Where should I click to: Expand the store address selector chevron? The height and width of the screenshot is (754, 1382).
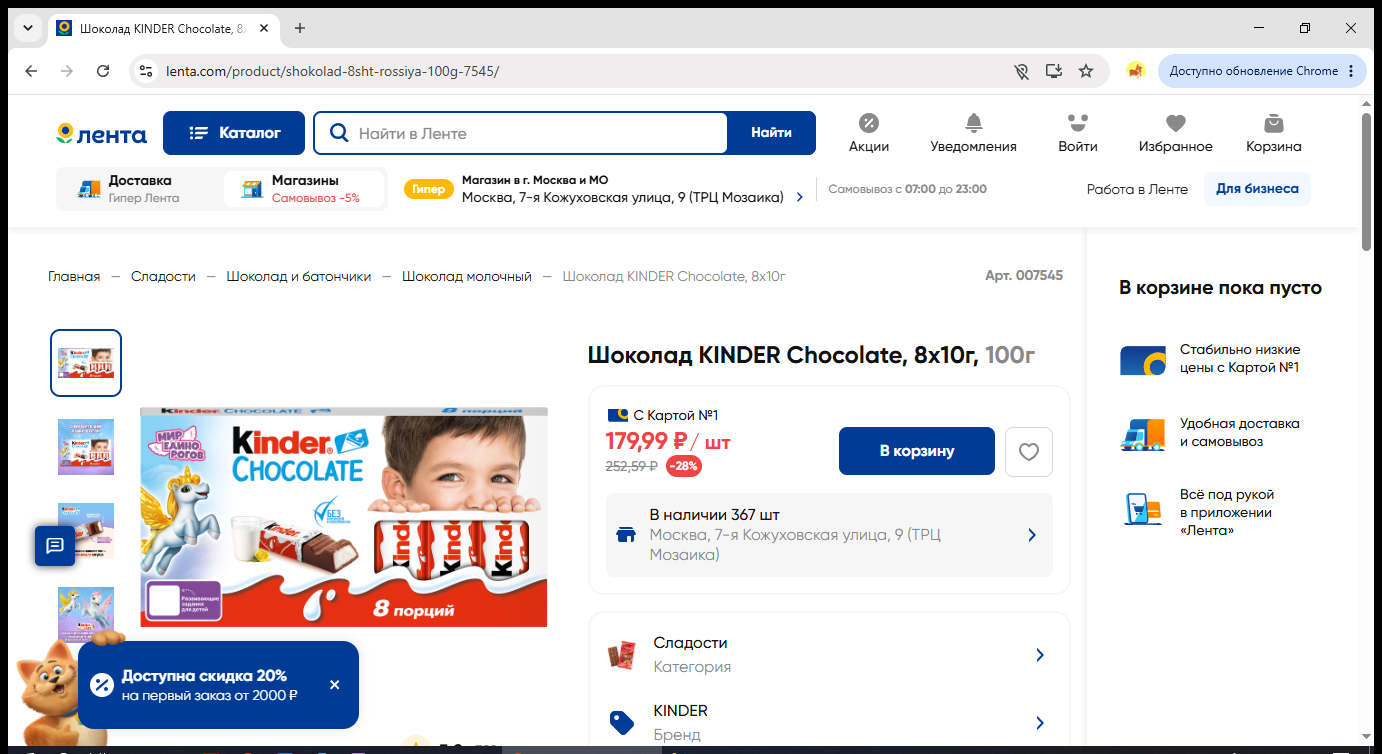point(800,197)
